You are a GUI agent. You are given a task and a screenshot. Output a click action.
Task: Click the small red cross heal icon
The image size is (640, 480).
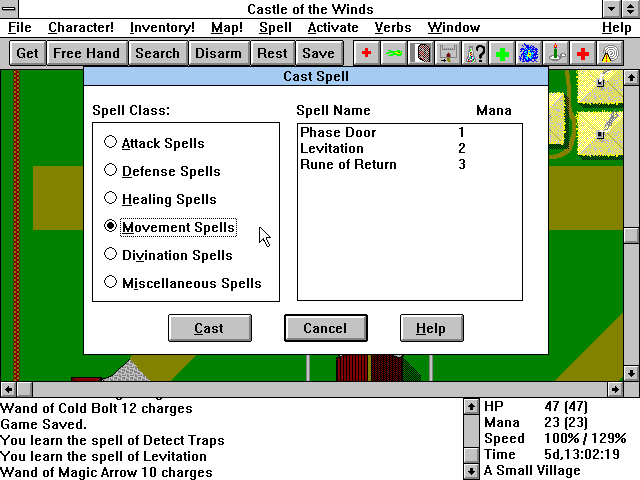[366, 53]
